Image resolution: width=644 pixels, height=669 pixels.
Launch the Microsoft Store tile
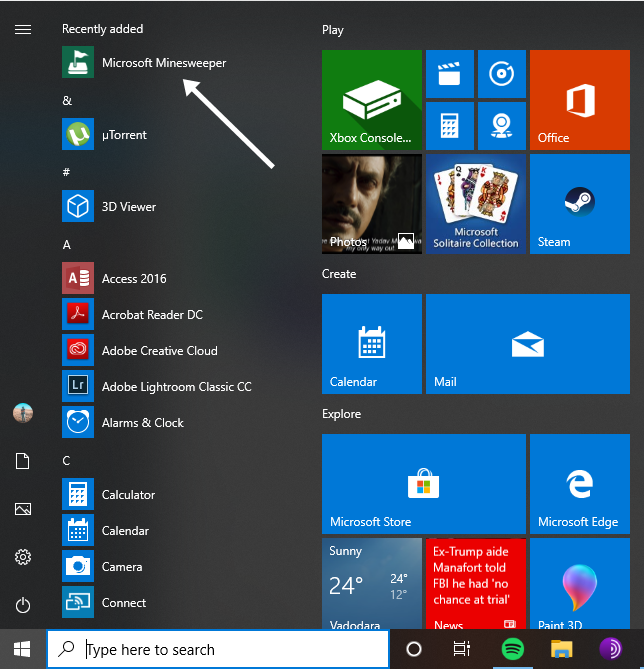(x=424, y=484)
